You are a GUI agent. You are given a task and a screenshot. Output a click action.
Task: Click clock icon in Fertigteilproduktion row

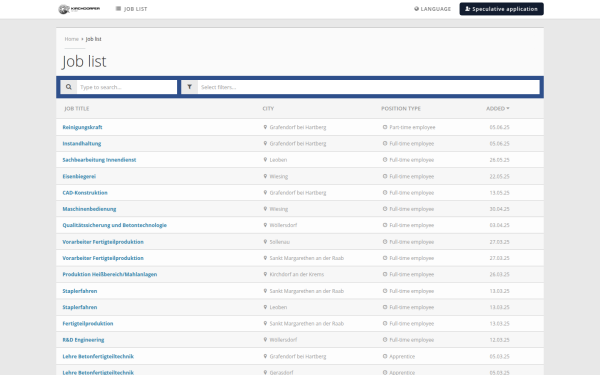385,323
